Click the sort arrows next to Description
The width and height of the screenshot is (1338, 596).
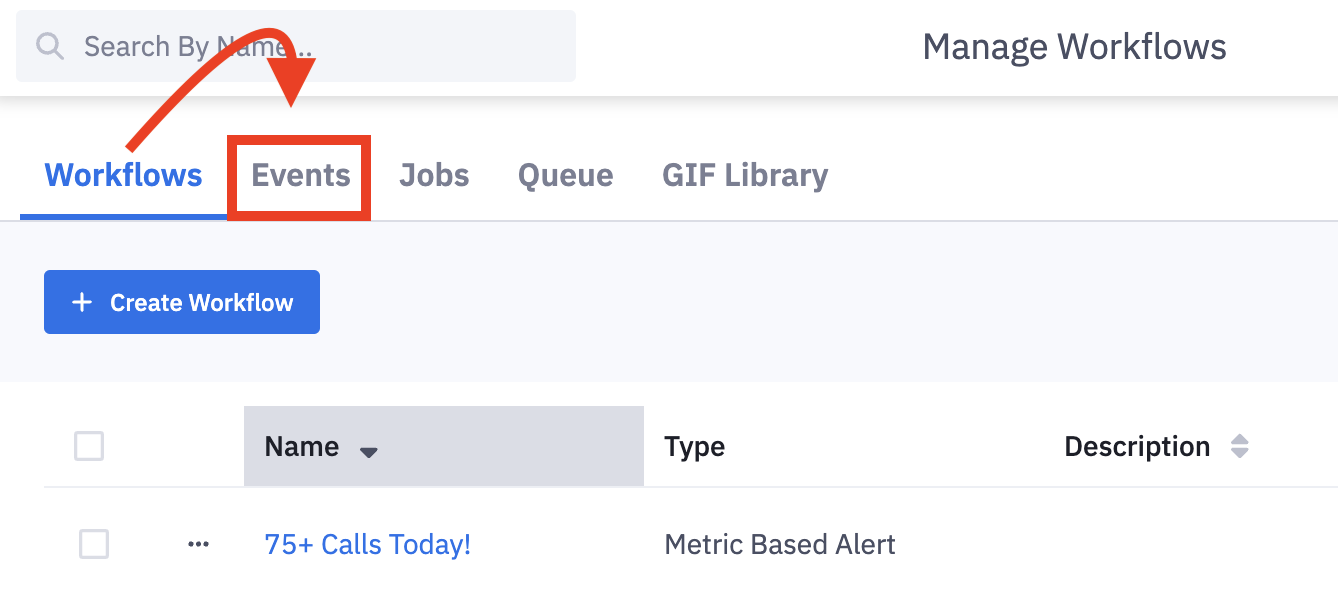click(1240, 446)
